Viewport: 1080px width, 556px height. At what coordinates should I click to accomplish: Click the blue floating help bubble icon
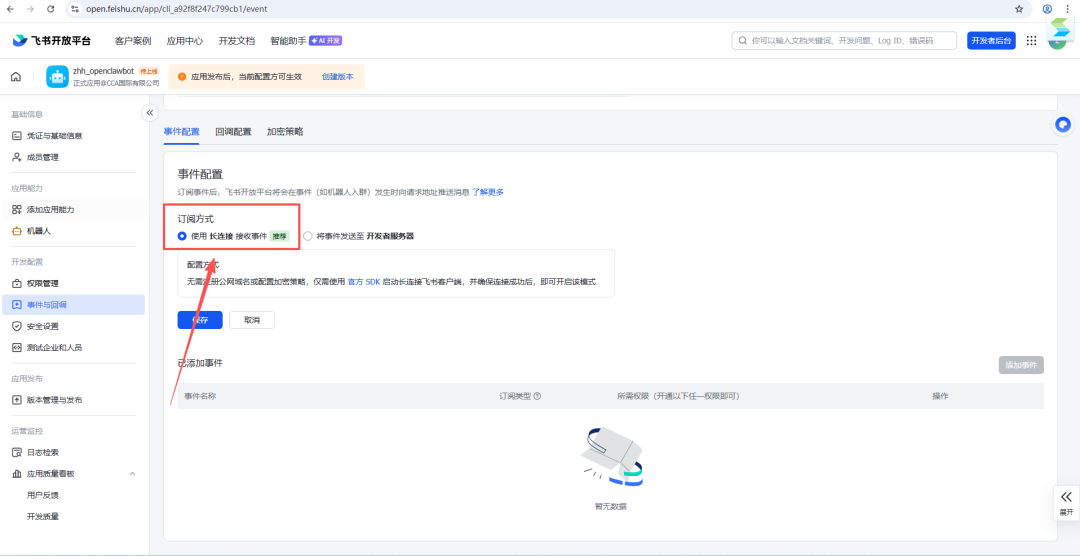1063,125
